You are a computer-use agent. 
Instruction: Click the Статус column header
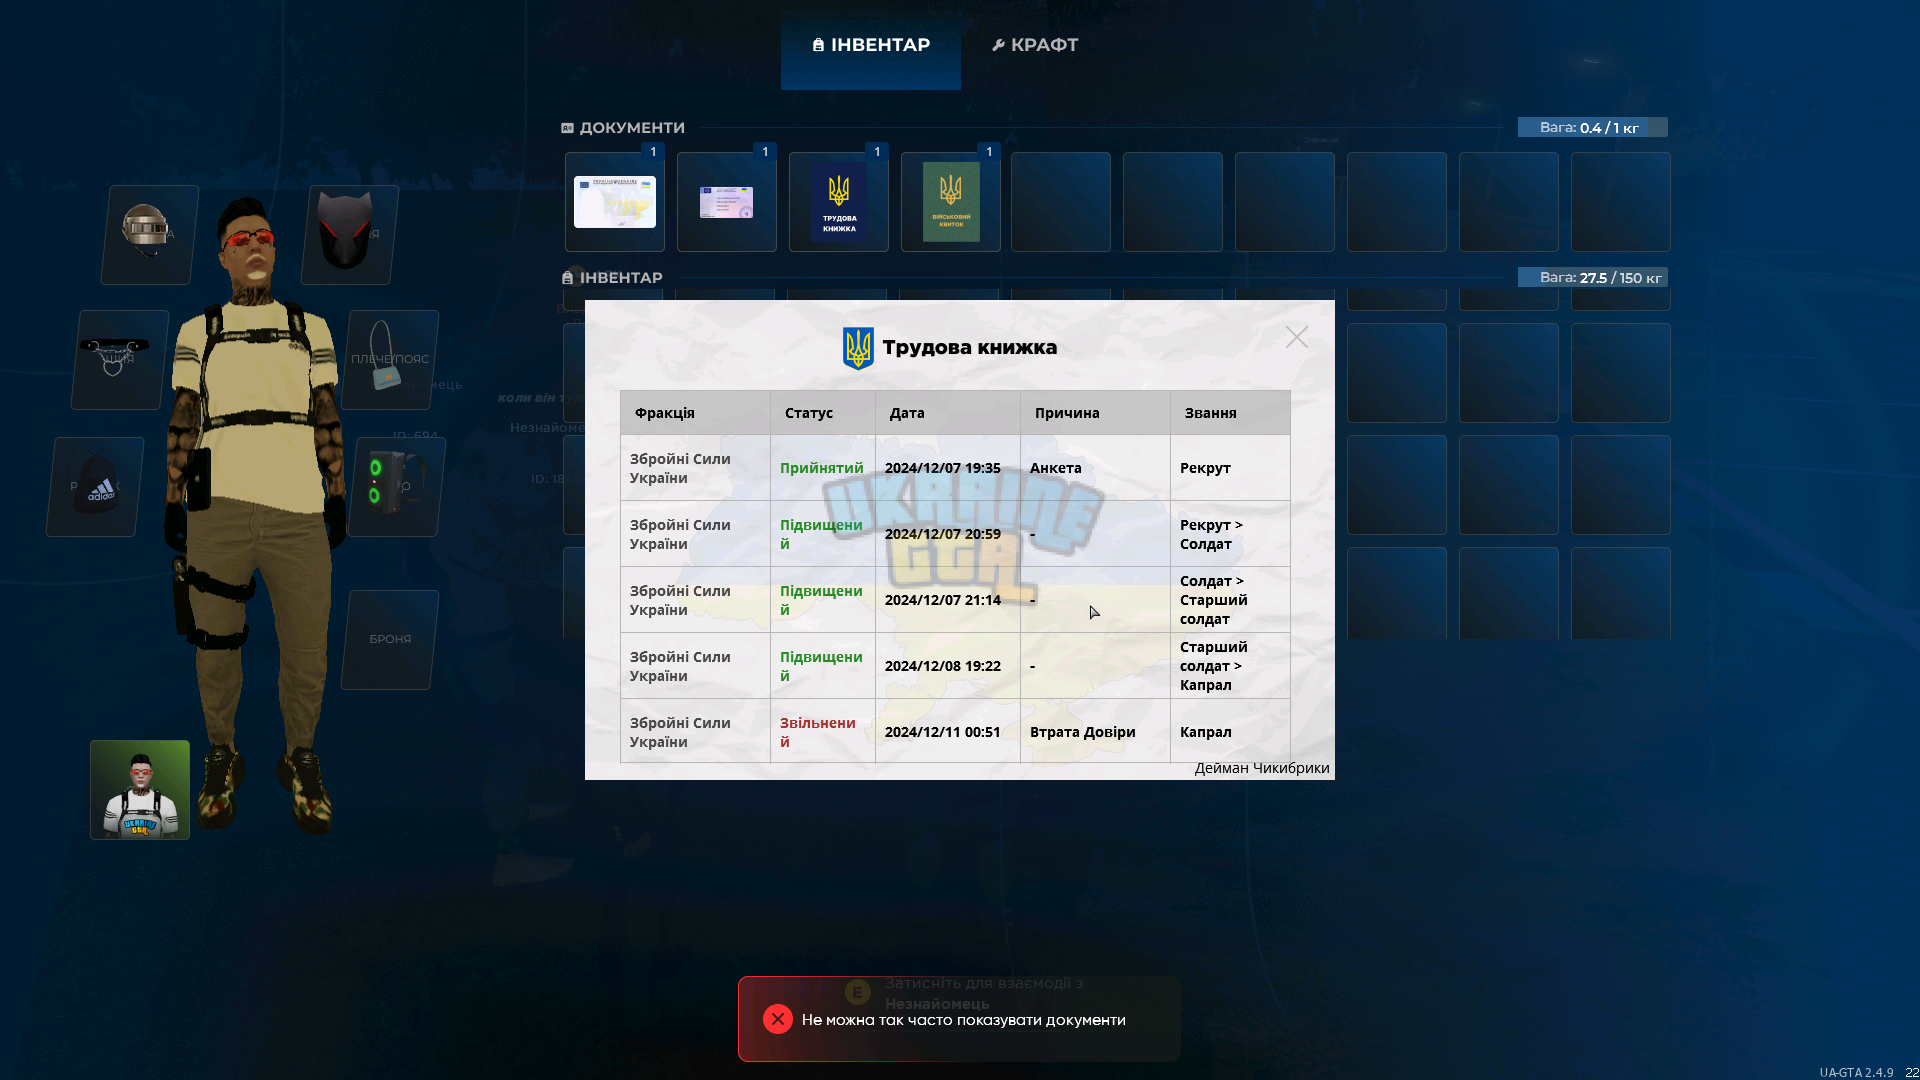click(x=823, y=413)
